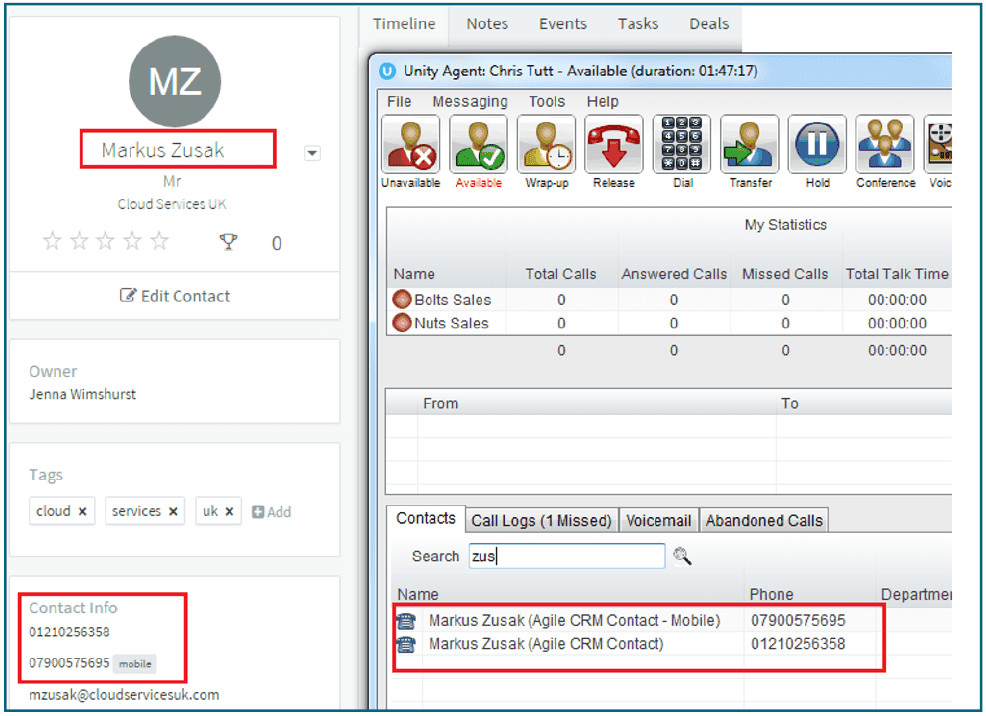Click the Available status icon
This screenshot has height=716, width=986.
click(x=478, y=145)
